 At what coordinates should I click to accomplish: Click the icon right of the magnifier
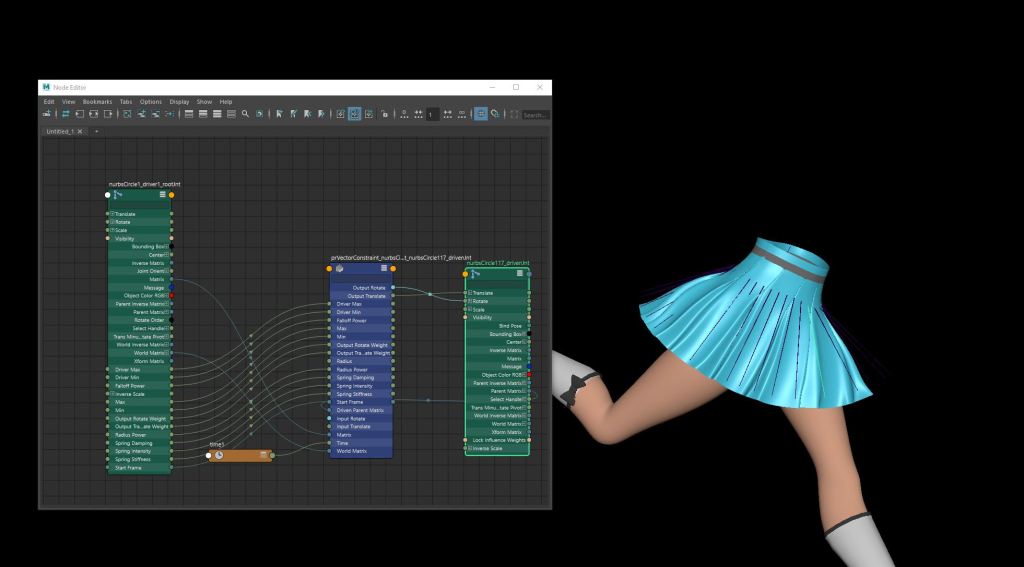coord(259,114)
